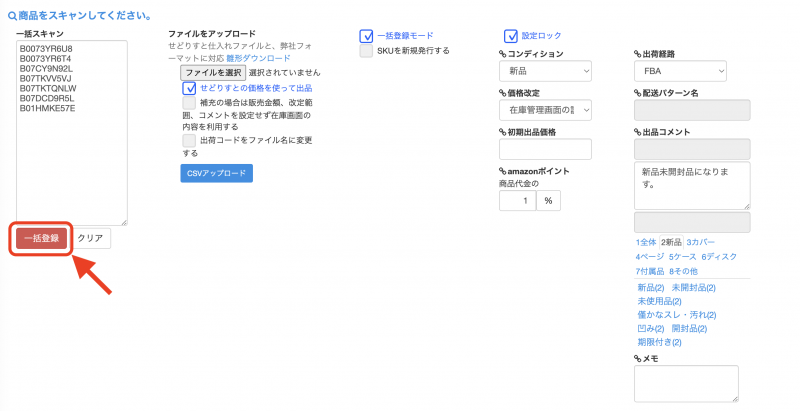The width and height of the screenshot is (800, 411).
Task: Select the 4ページ comment tab
Action: [649, 256]
